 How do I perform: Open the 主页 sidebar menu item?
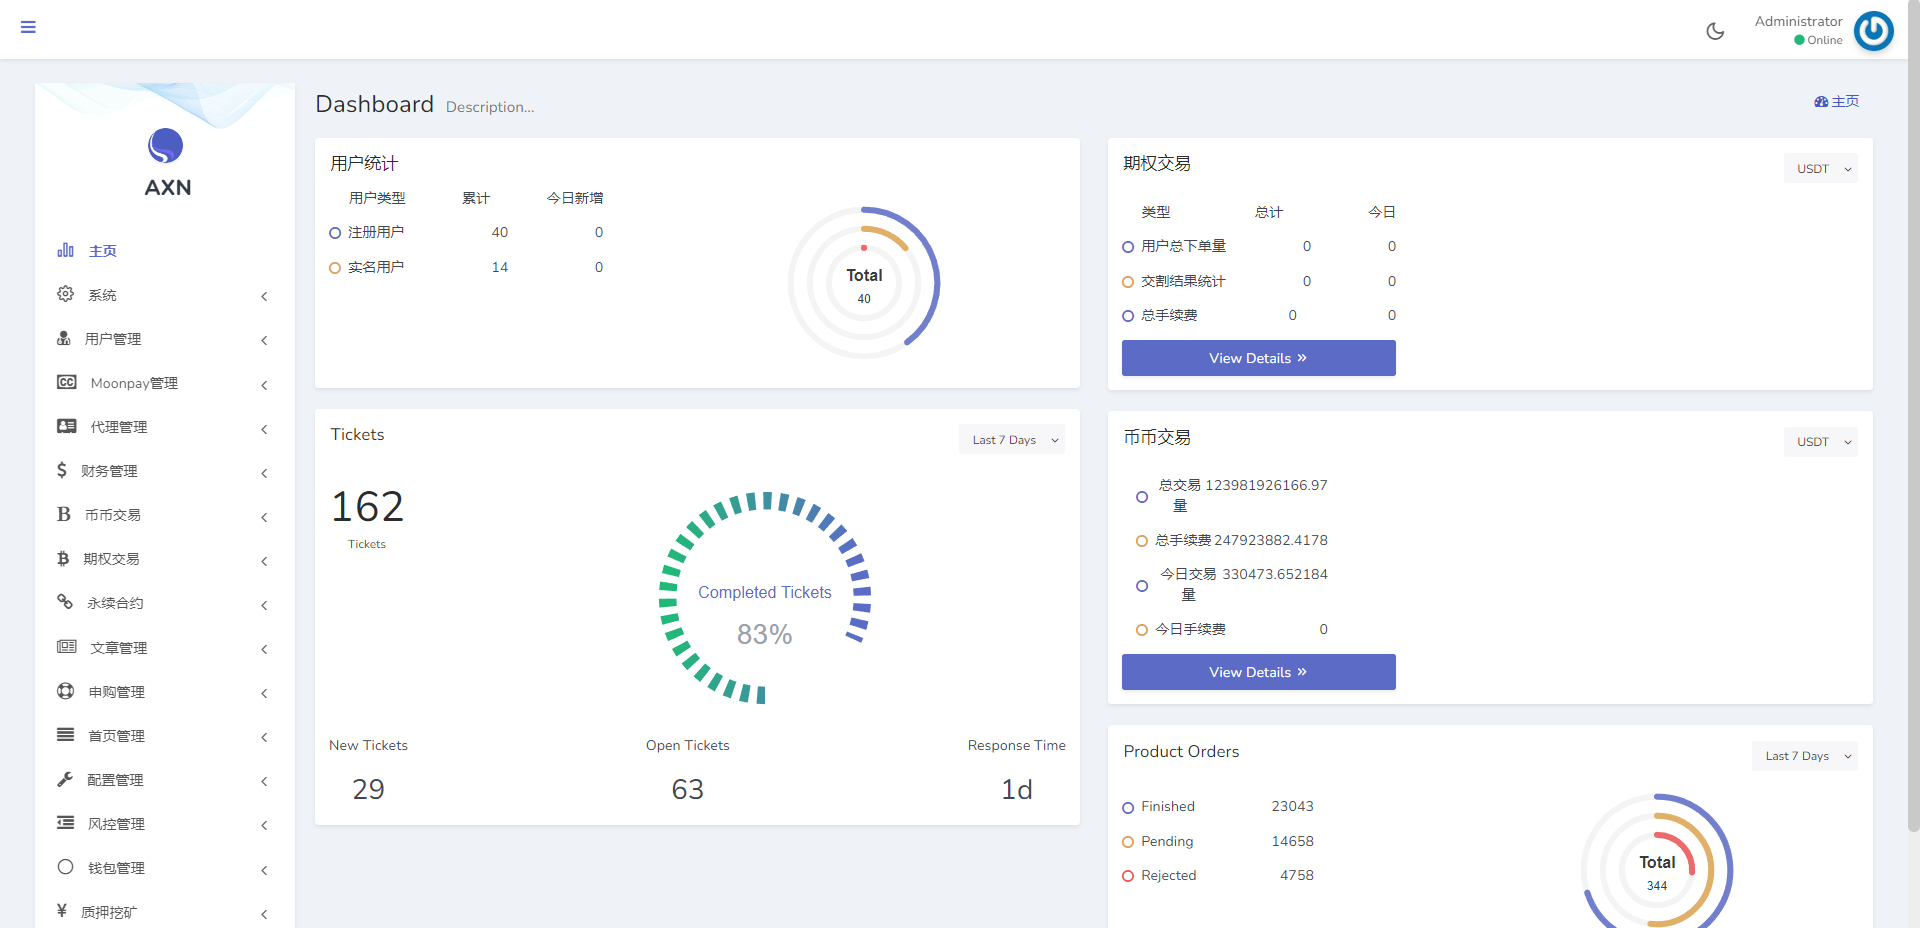click(x=102, y=251)
